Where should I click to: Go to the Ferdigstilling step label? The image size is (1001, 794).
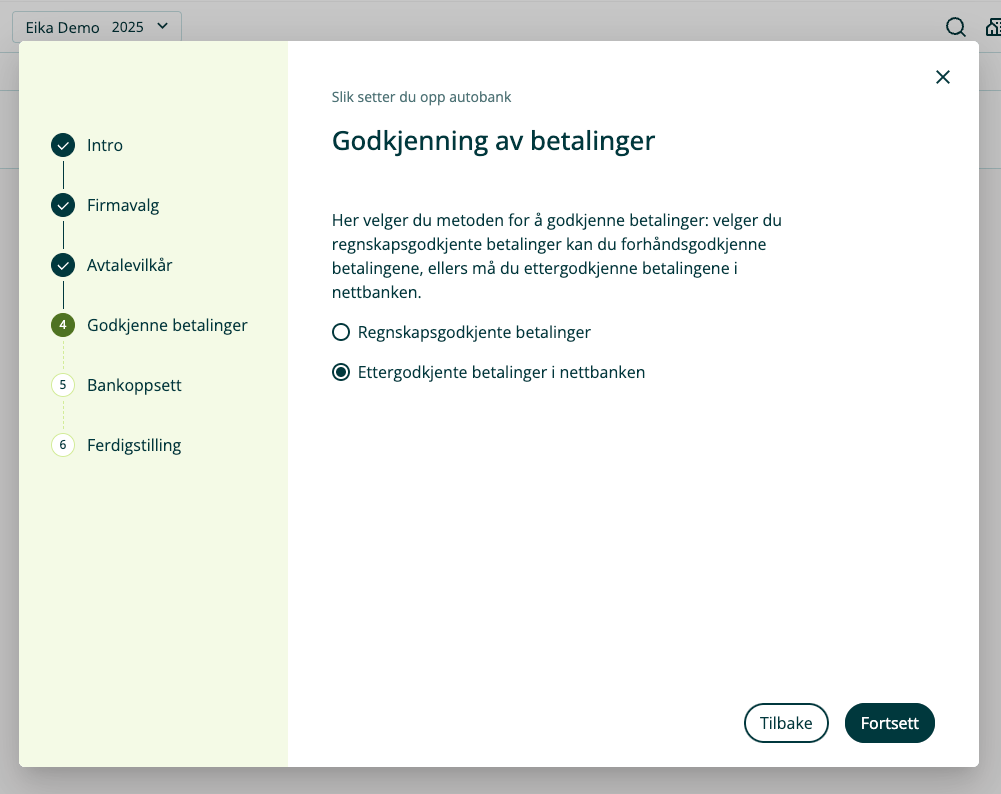click(134, 445)
